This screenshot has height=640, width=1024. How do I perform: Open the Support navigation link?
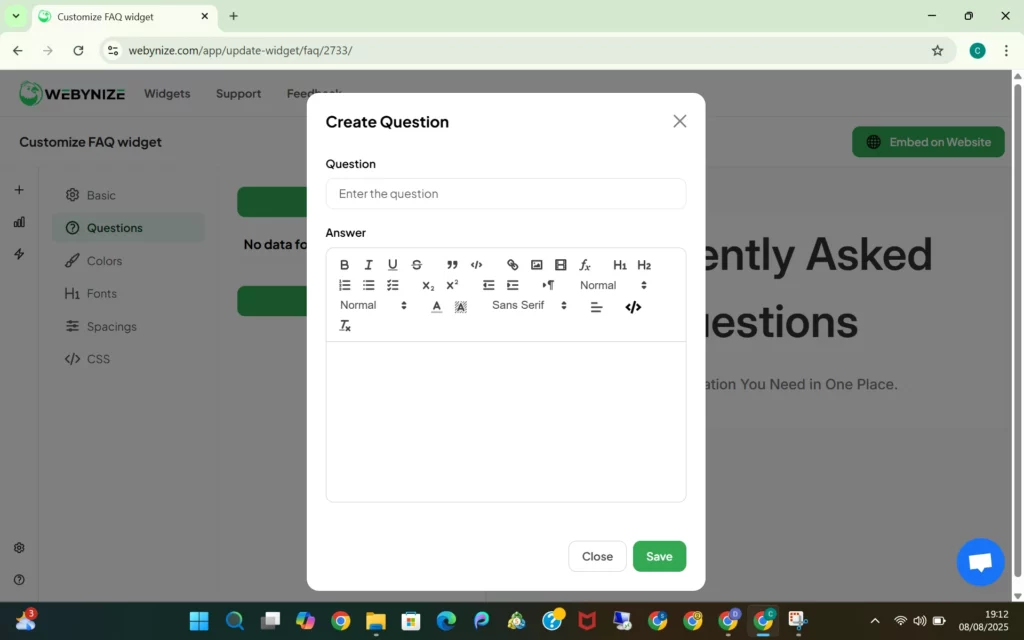click(238, 93)
